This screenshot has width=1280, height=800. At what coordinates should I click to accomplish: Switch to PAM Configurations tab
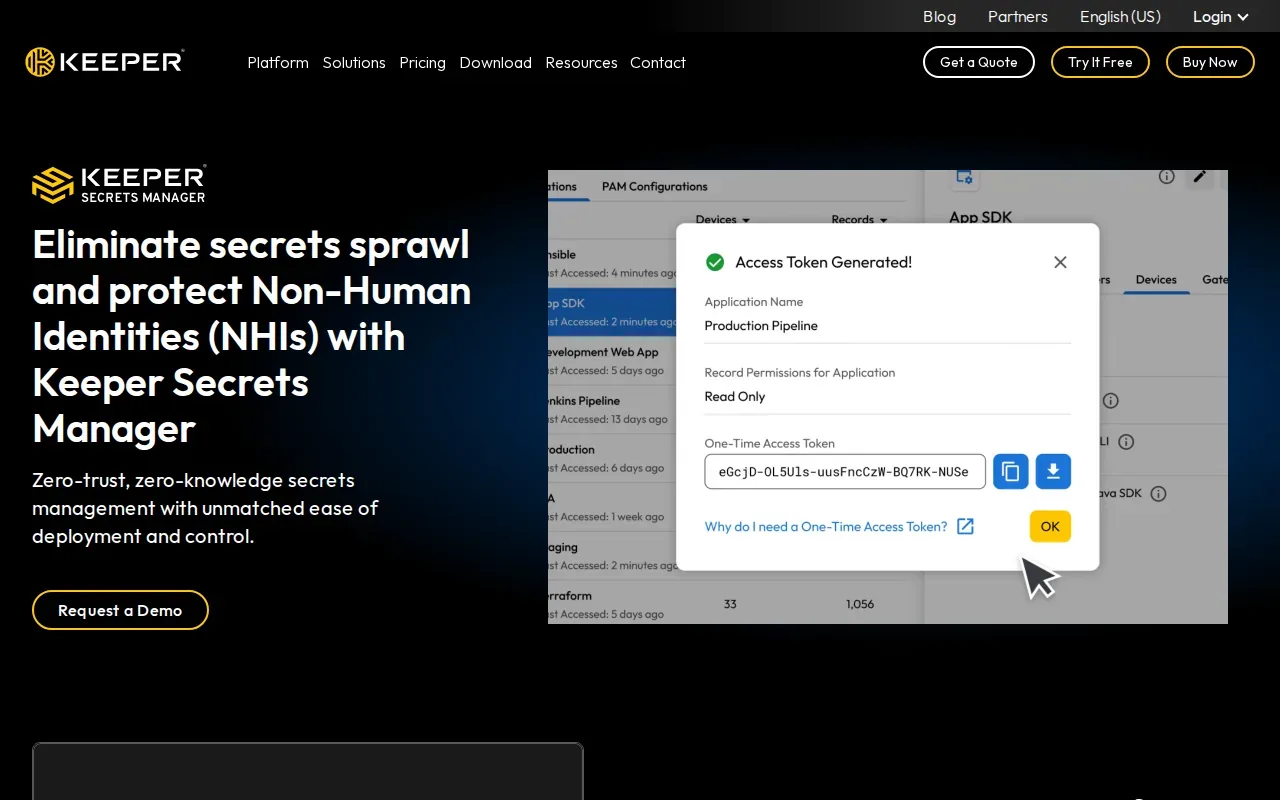tap(654, 187)
